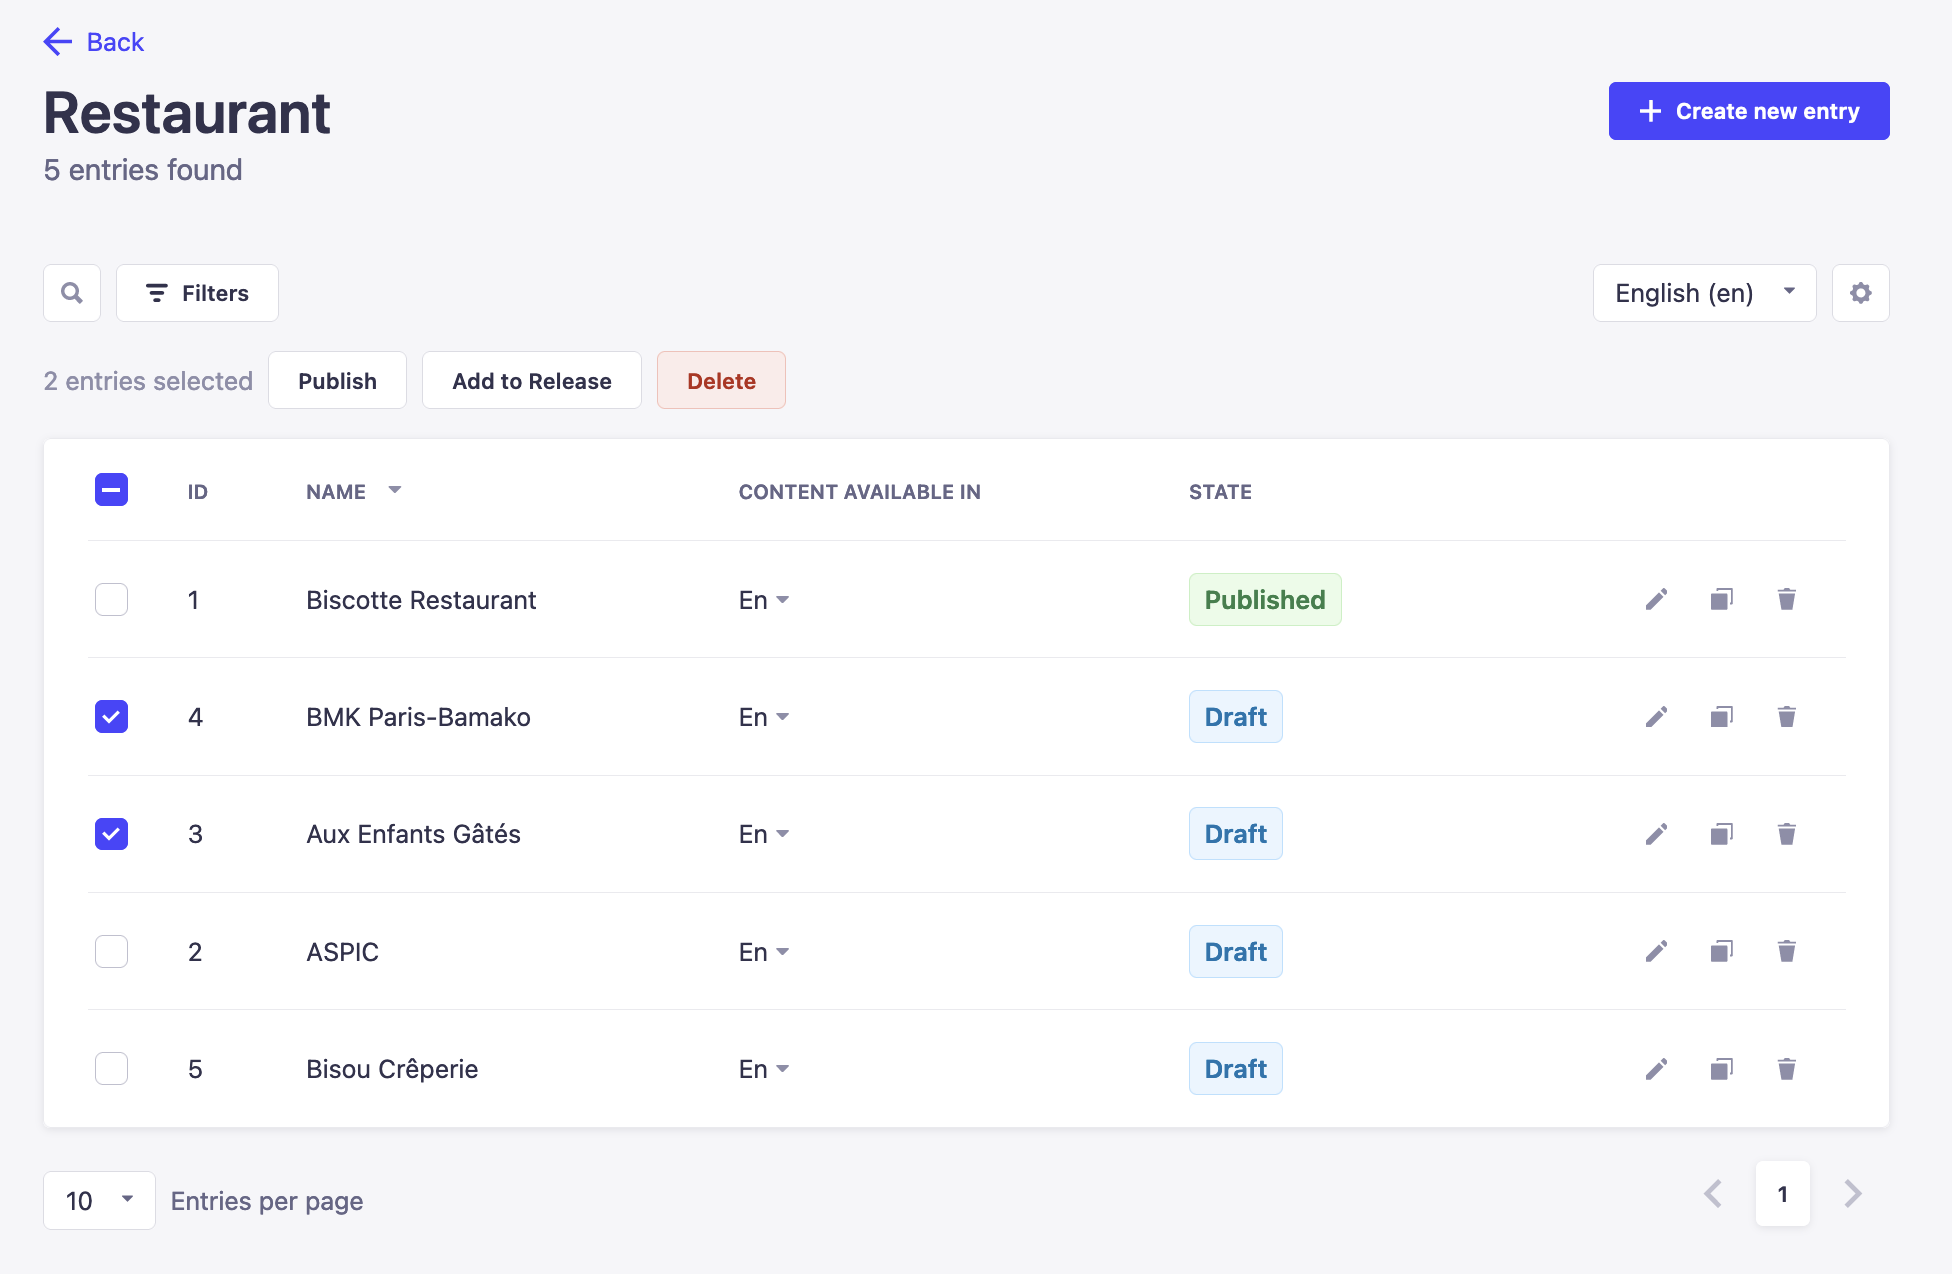
Task: Delete the ASPIC entry using the trash icon
Action: tap(1786, 951)
